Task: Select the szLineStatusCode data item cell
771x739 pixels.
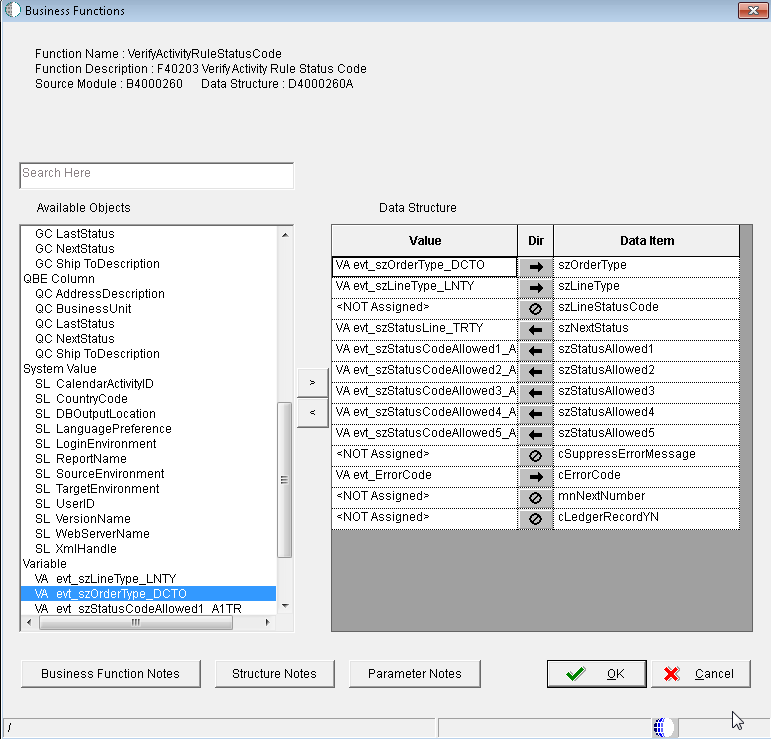Action: [x=647, y=309]
